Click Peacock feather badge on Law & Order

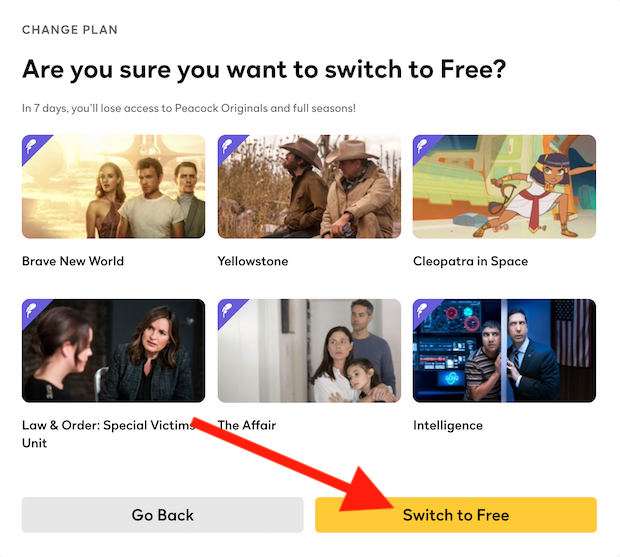point(31,310)
